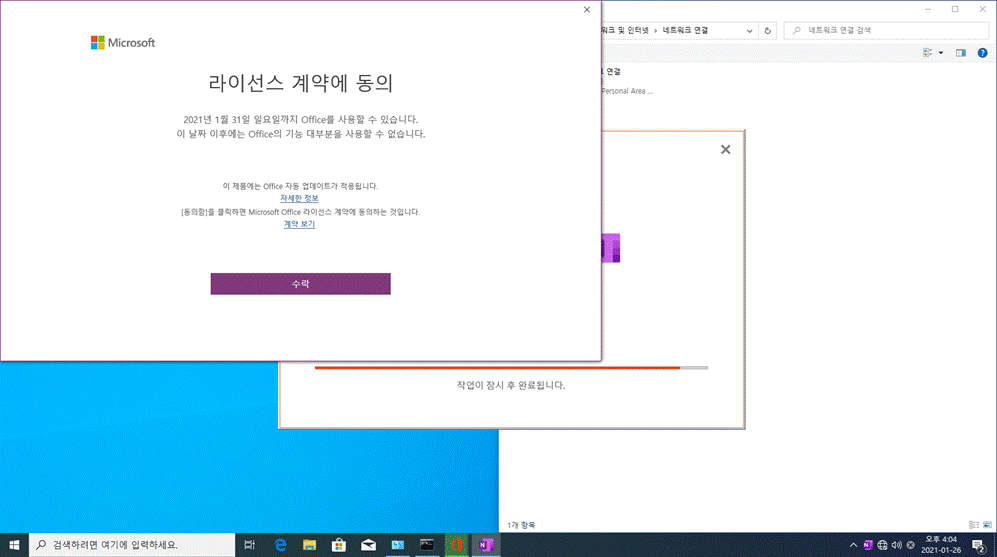Open File Explorer from the taskbar
The width and height of the screenshot is (997, 557).
[309, 545]
